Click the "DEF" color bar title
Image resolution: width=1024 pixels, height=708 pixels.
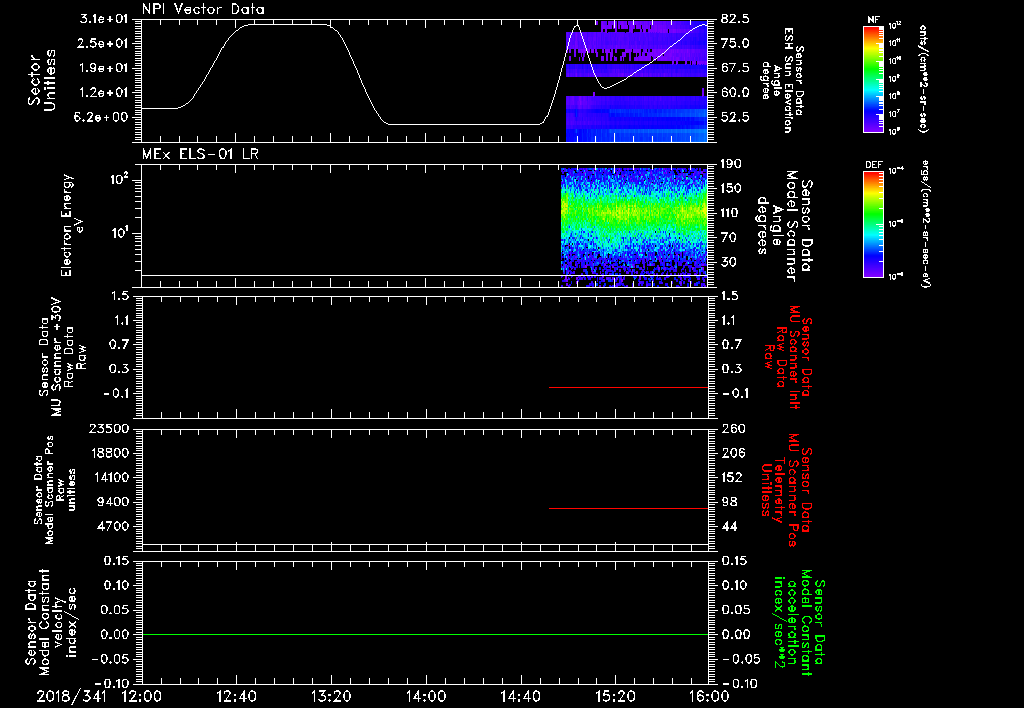click(874, 165)
